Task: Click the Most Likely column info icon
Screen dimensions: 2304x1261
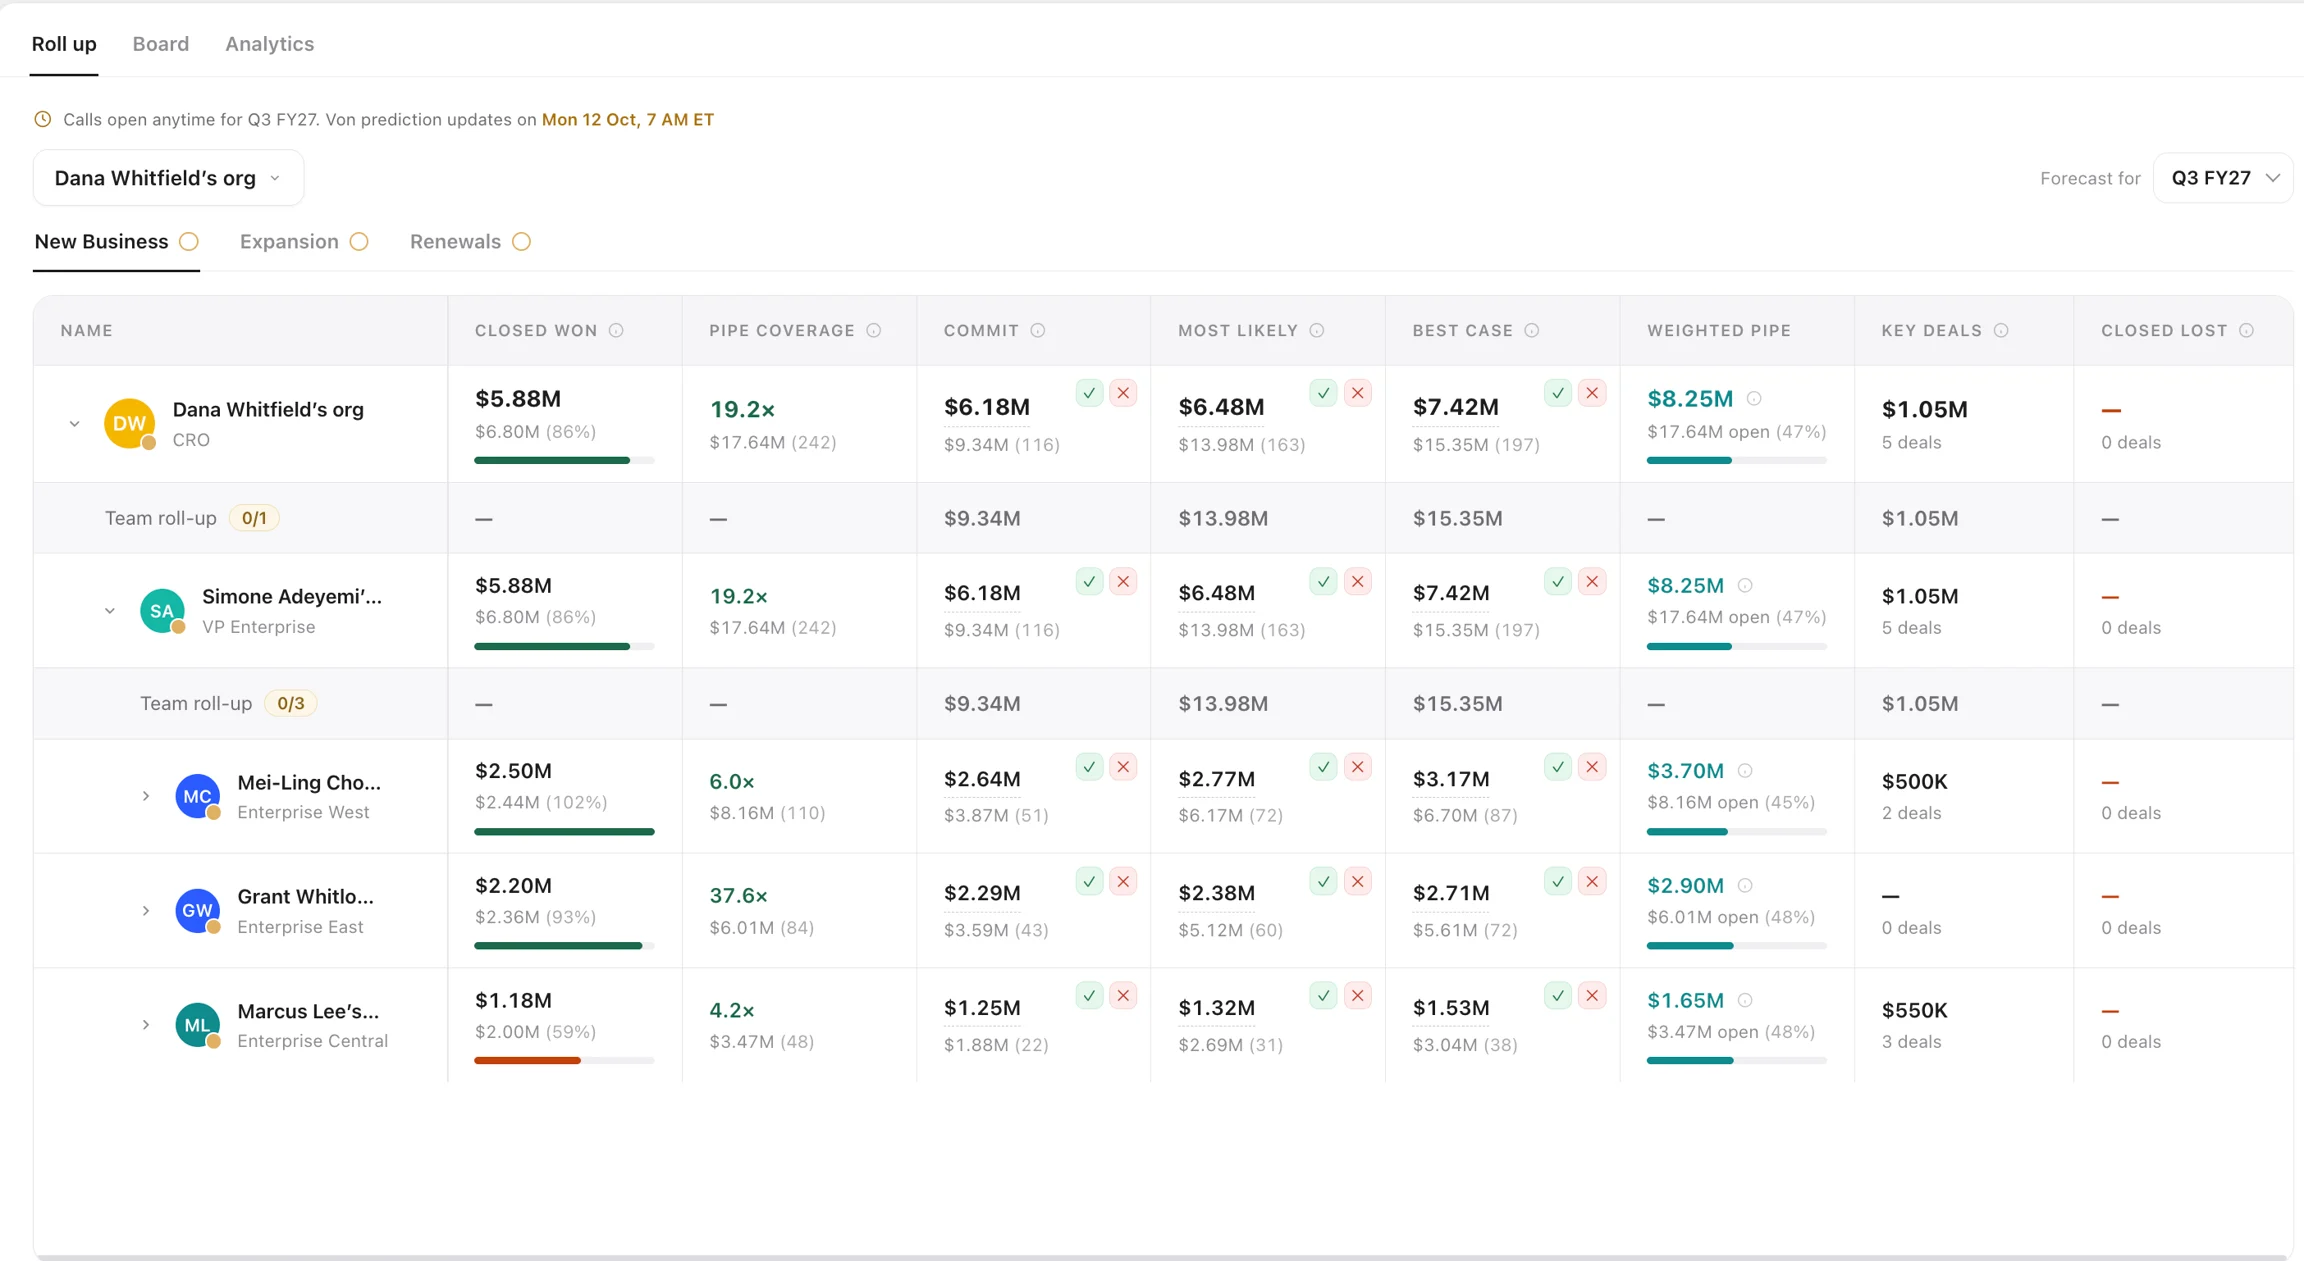Action: pos(1317,331)
